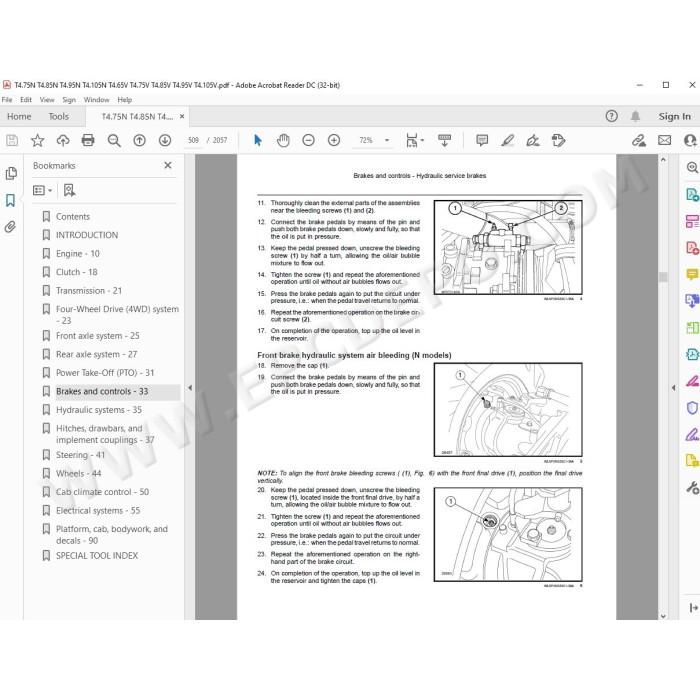Viewport: 700px width, 700px height.
Task: Open the Sign menu
Action: coord(69,100)
